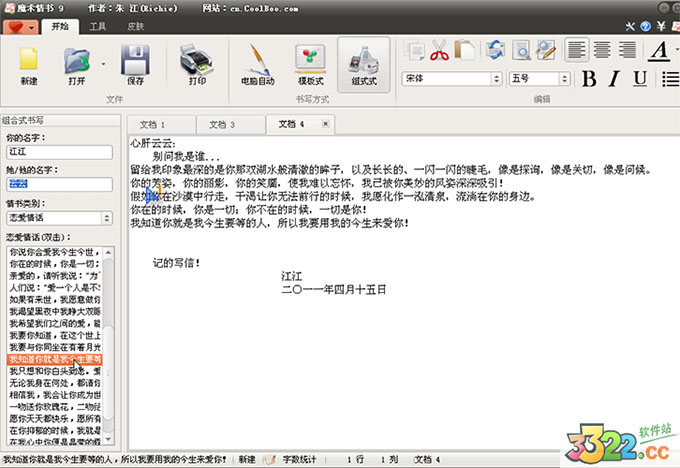Select list row 我希望我们之间的爱
Screen dimensions: 680x468
click(55, 324)
